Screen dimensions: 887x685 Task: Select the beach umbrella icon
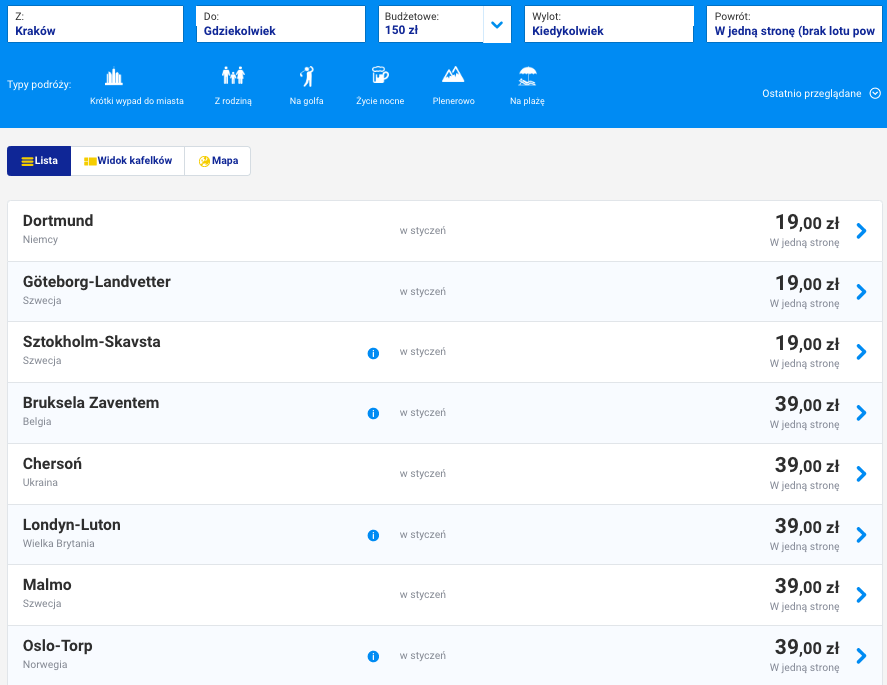[527, 76]
